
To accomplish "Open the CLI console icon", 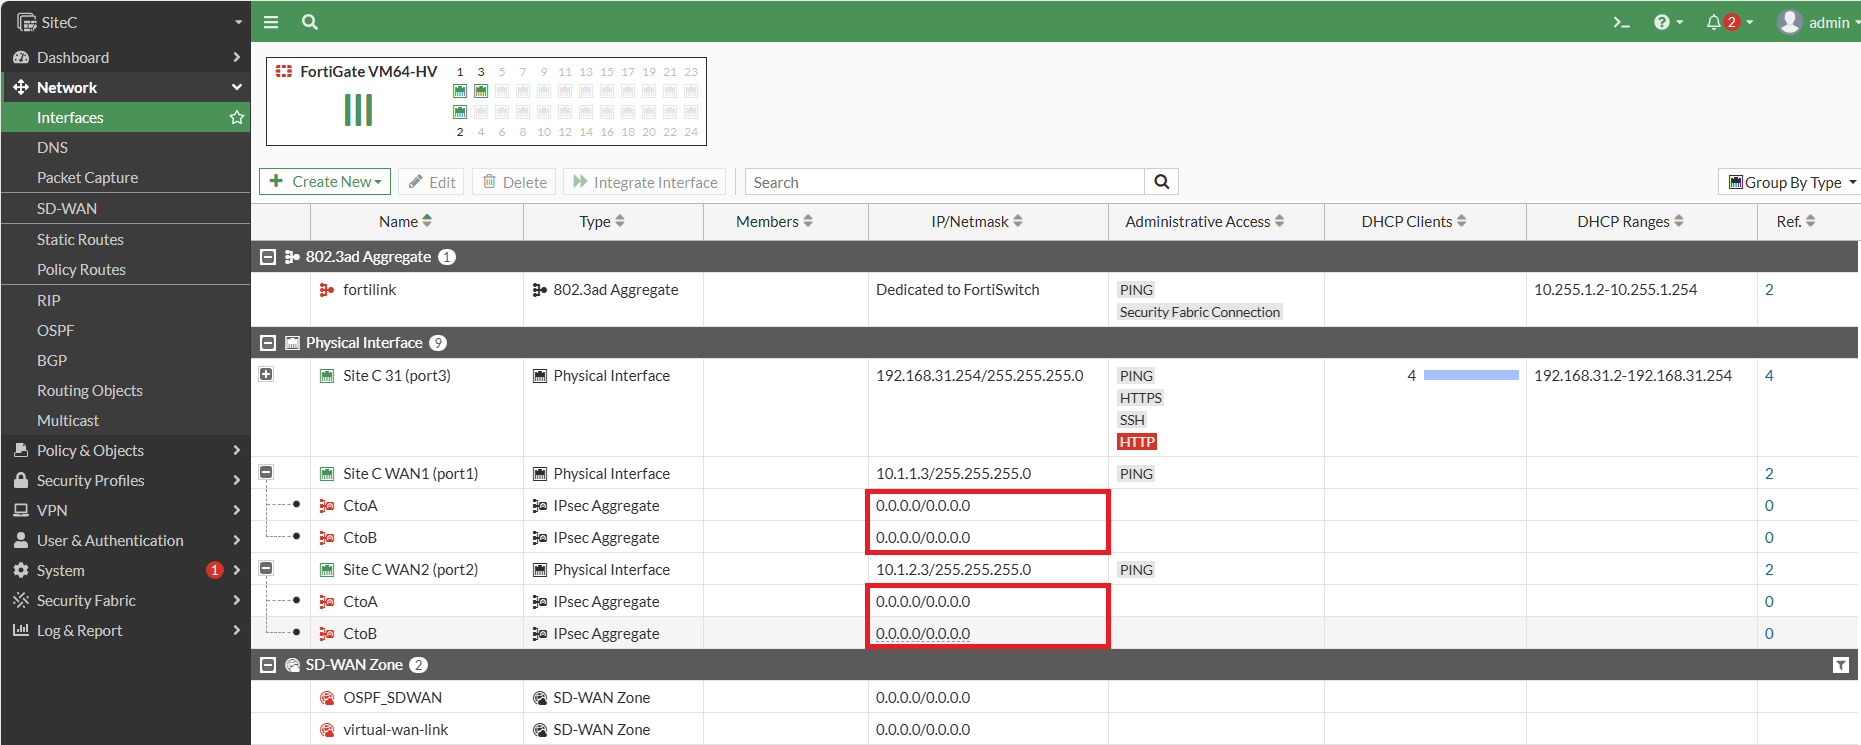I will click(x=1621, y=22).
